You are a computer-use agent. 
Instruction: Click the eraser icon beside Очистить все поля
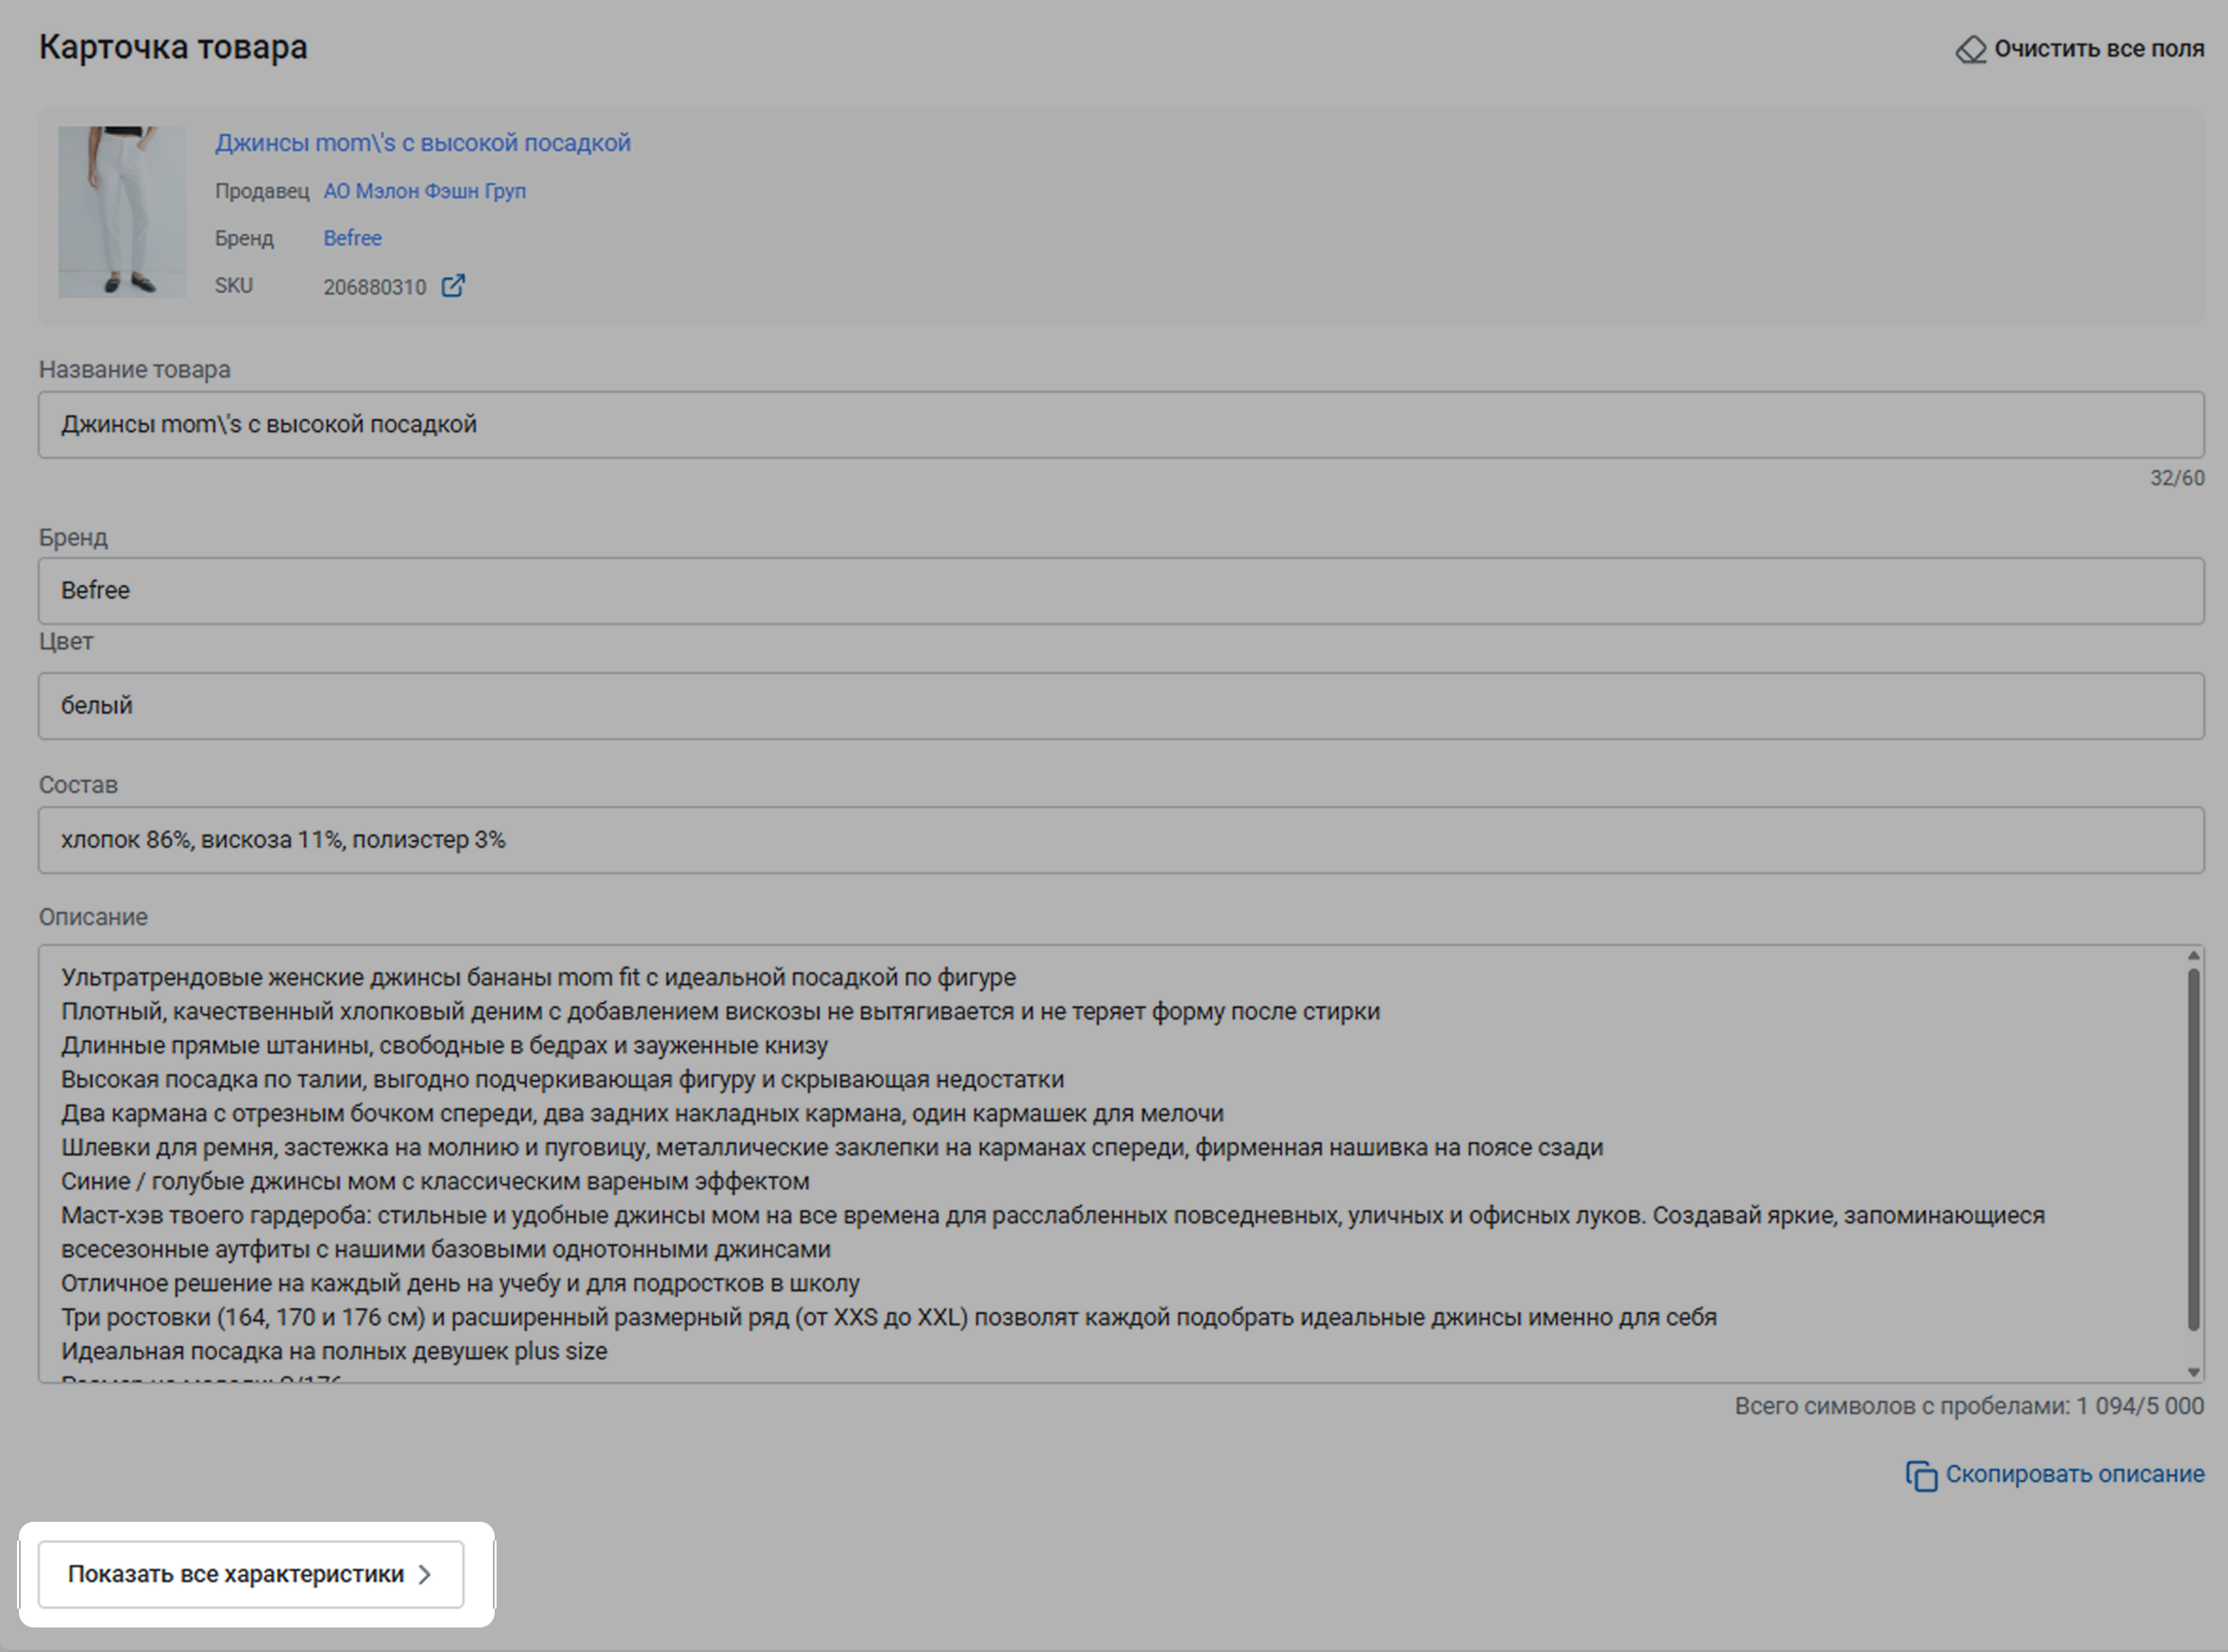click(1970, 49)
